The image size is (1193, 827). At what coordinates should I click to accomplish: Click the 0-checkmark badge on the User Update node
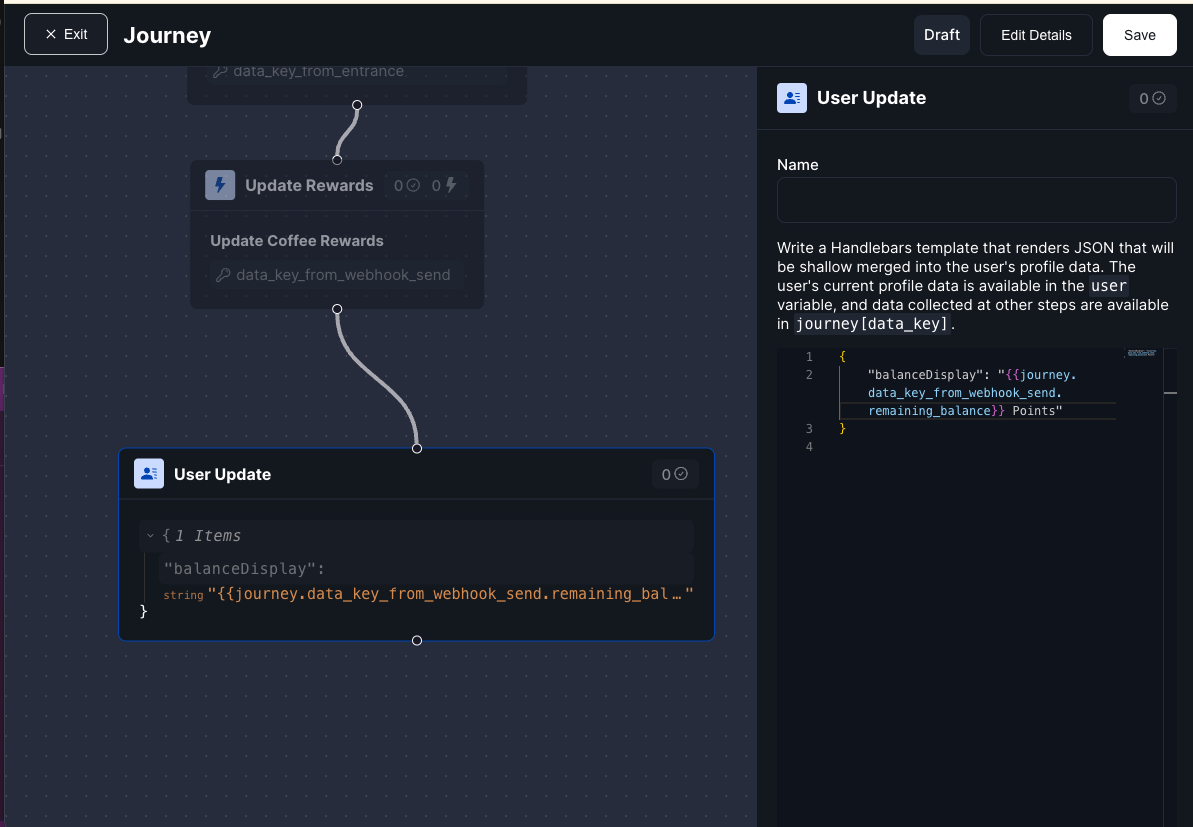(x=675, y=473)
